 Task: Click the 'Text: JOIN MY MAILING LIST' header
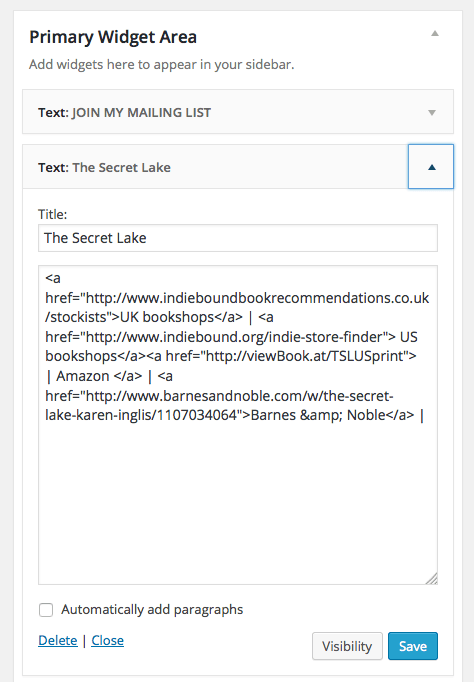click(x=238, y=112)
